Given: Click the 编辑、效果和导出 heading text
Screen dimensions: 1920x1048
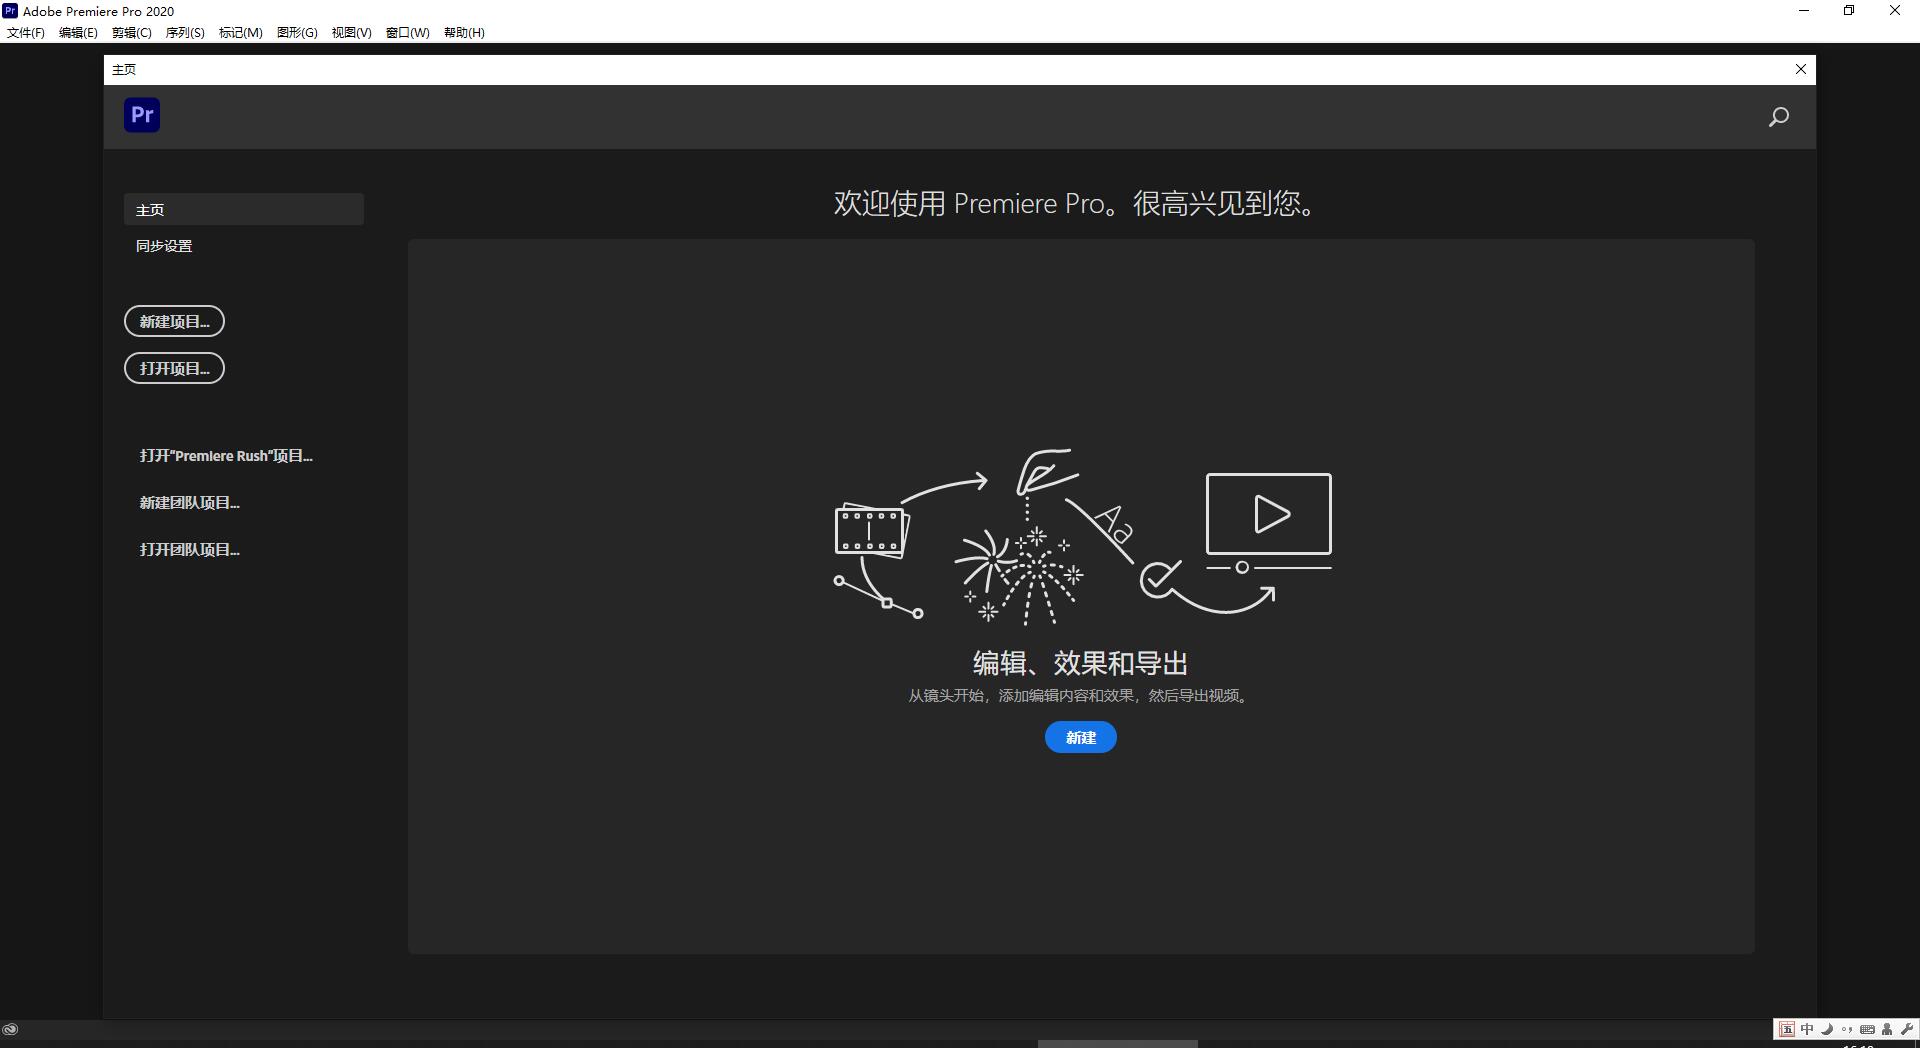Looking at the screenshot, I should pos(1081,663).
